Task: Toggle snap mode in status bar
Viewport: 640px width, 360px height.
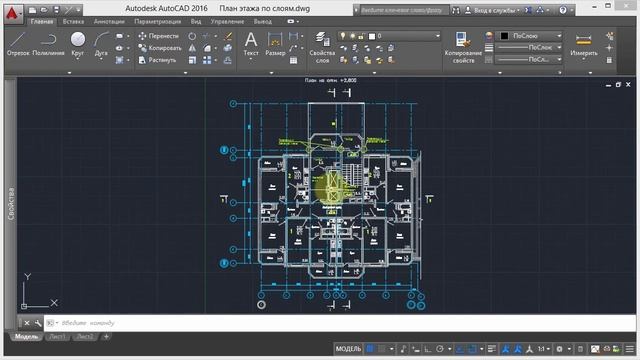Action: tap(382, 349)
